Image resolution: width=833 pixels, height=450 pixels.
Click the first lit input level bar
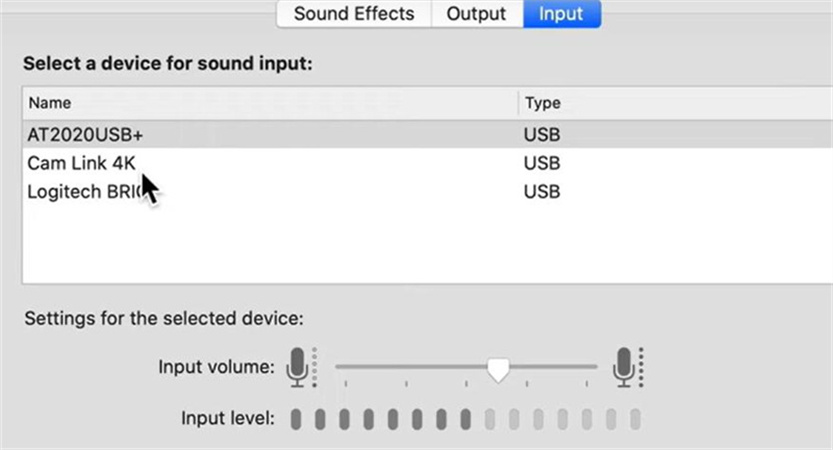pos(297,418)
